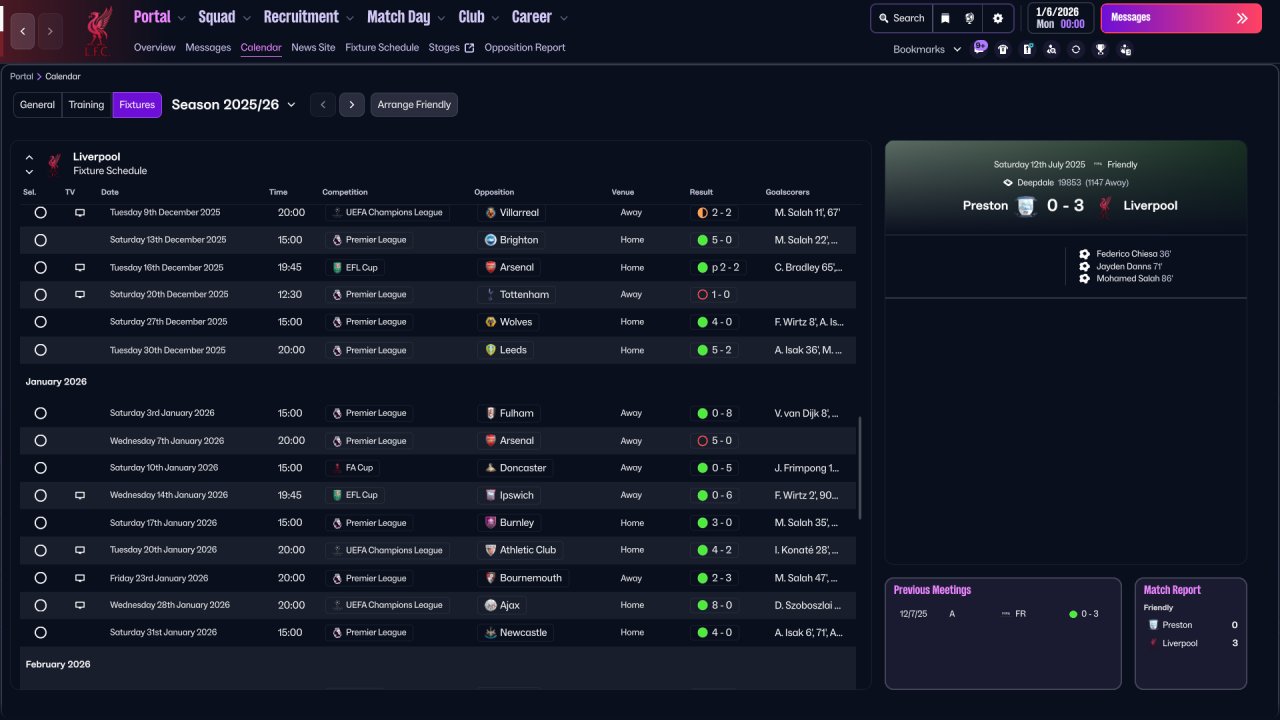Switch to the News Site tab
Screen dimensions: 1280x720
(x=313, y=48)
